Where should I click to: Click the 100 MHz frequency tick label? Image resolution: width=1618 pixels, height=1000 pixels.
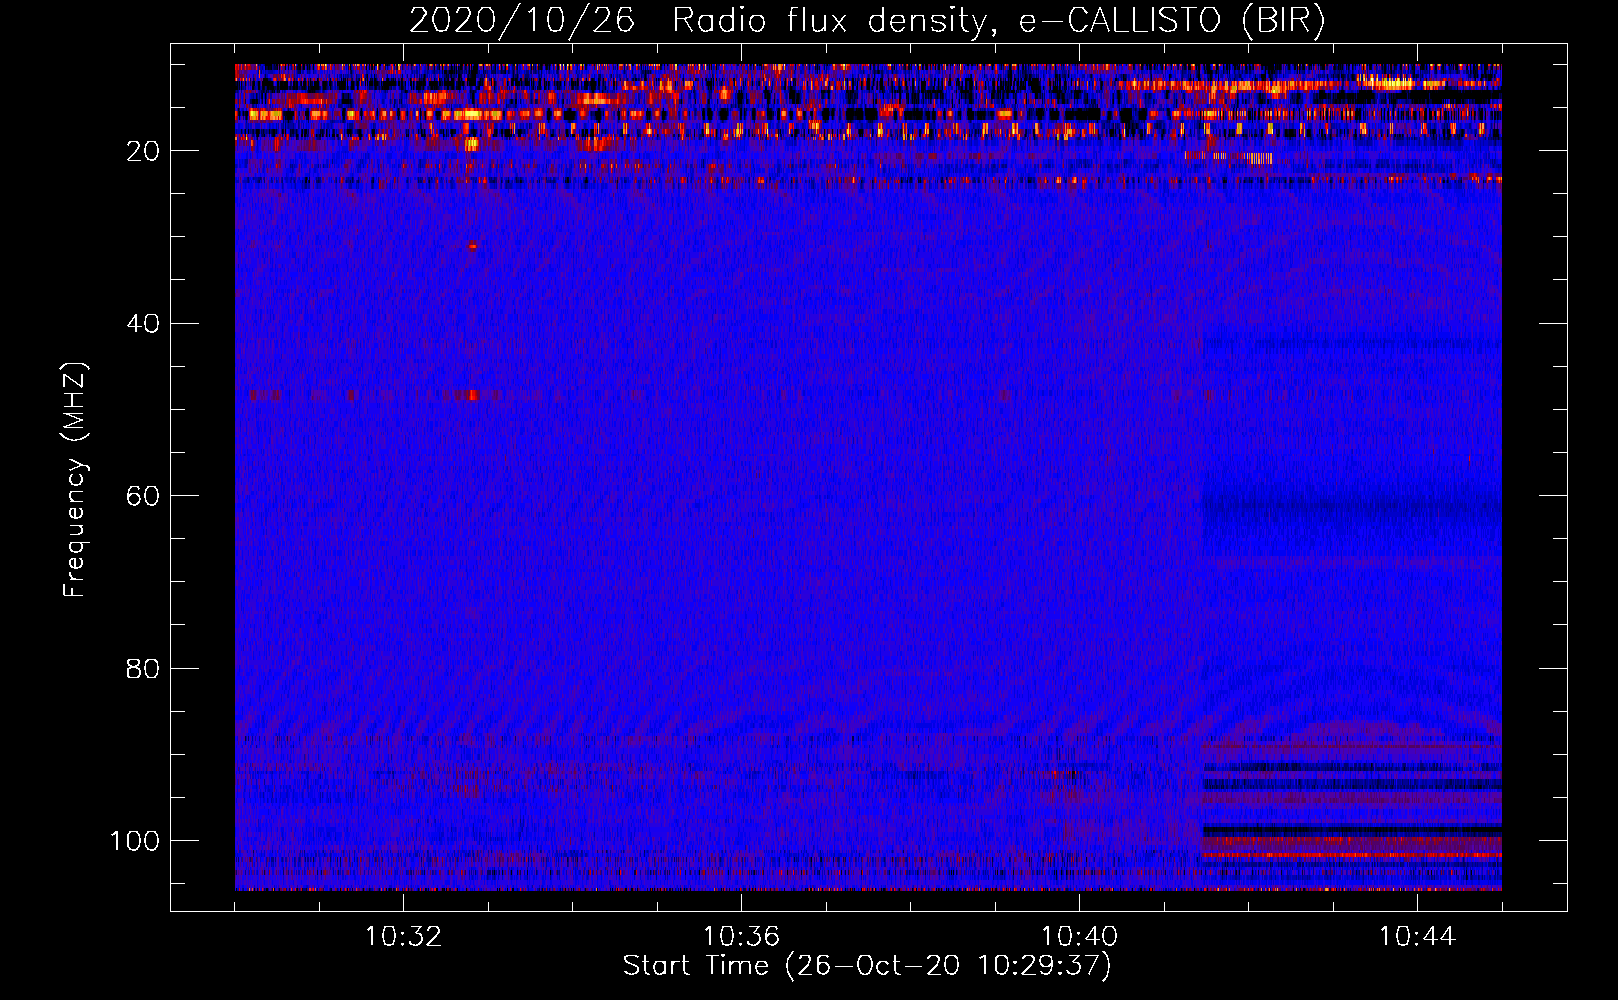tap(135, 841)
